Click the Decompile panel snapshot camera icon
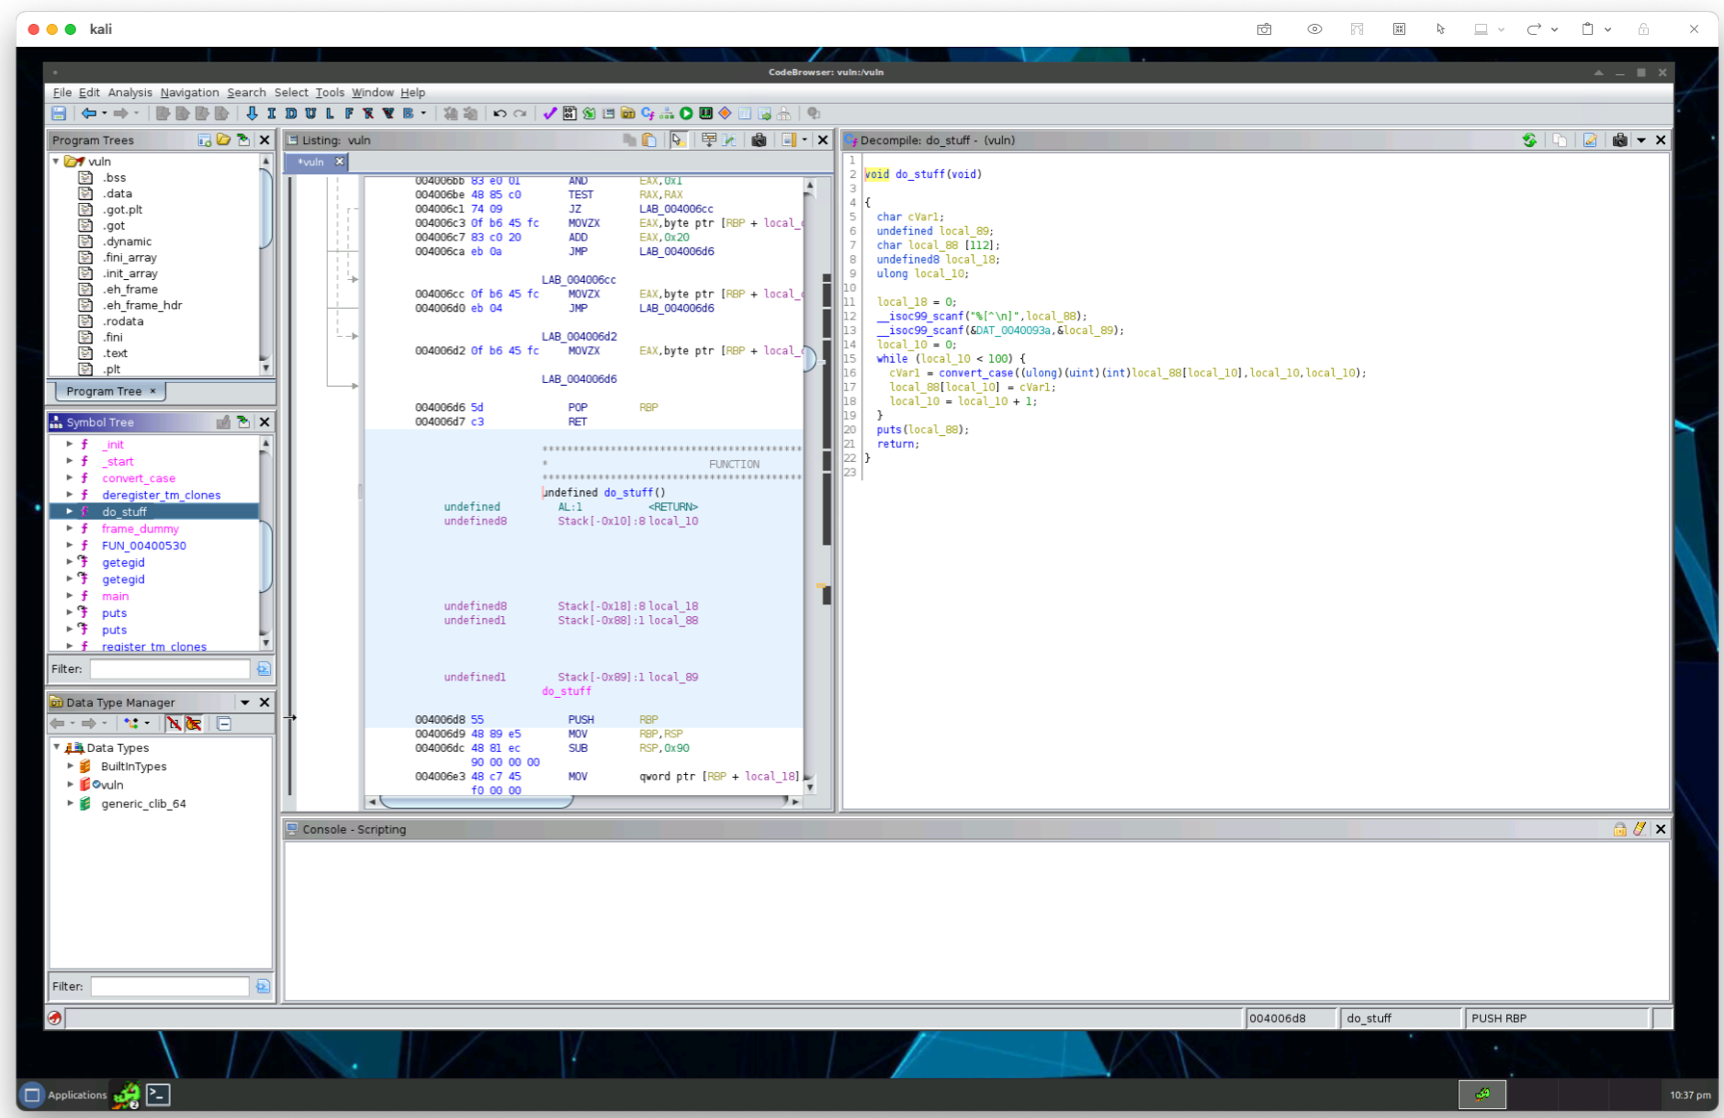 (x=1619, y=141)
